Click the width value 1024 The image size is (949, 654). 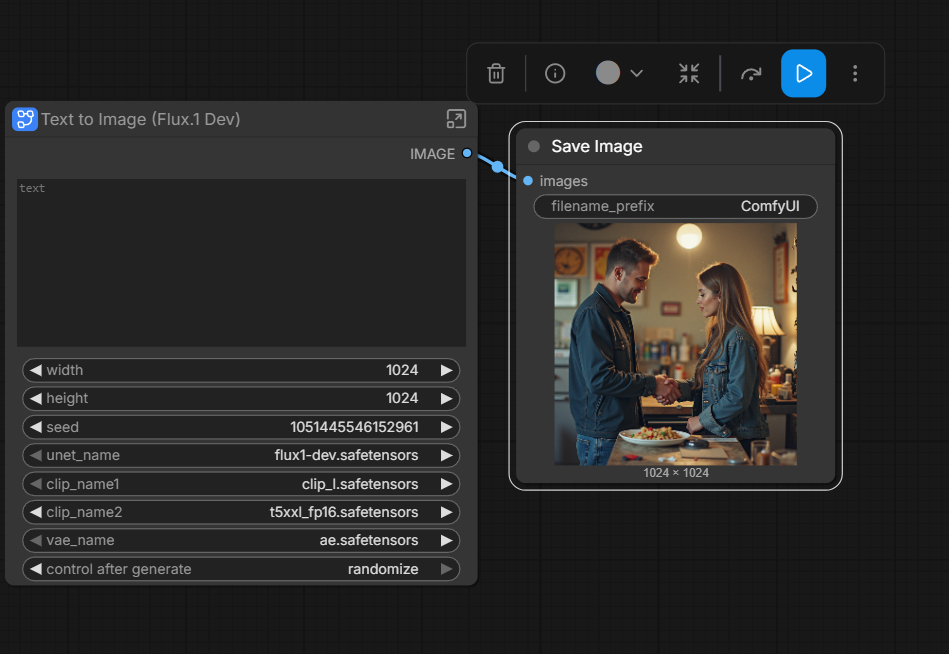tap(402, 370)
